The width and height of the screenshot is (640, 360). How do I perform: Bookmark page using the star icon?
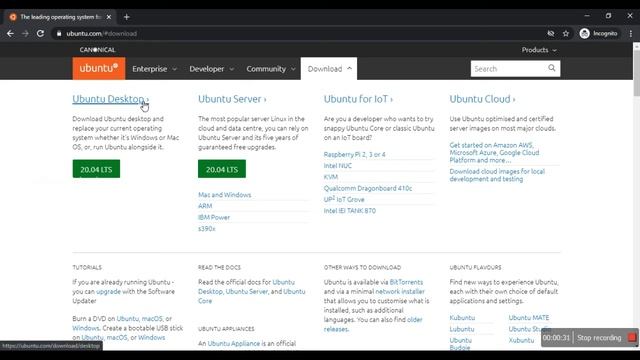[566, 33]
